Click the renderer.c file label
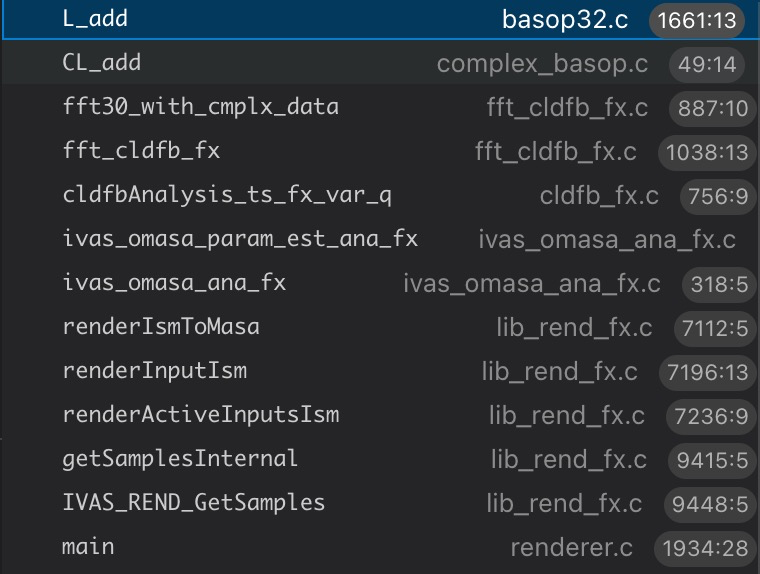 click(571, 548)
